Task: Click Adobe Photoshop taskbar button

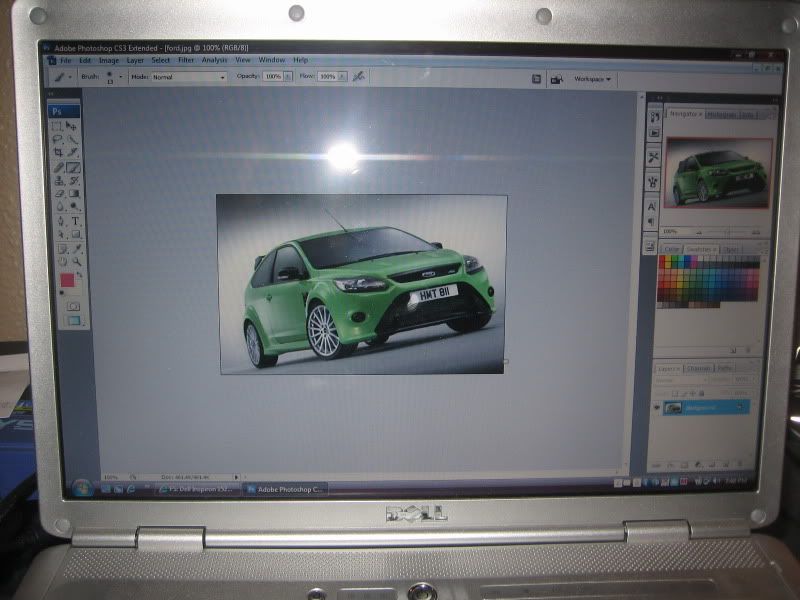Action: [x=285, y=489]
